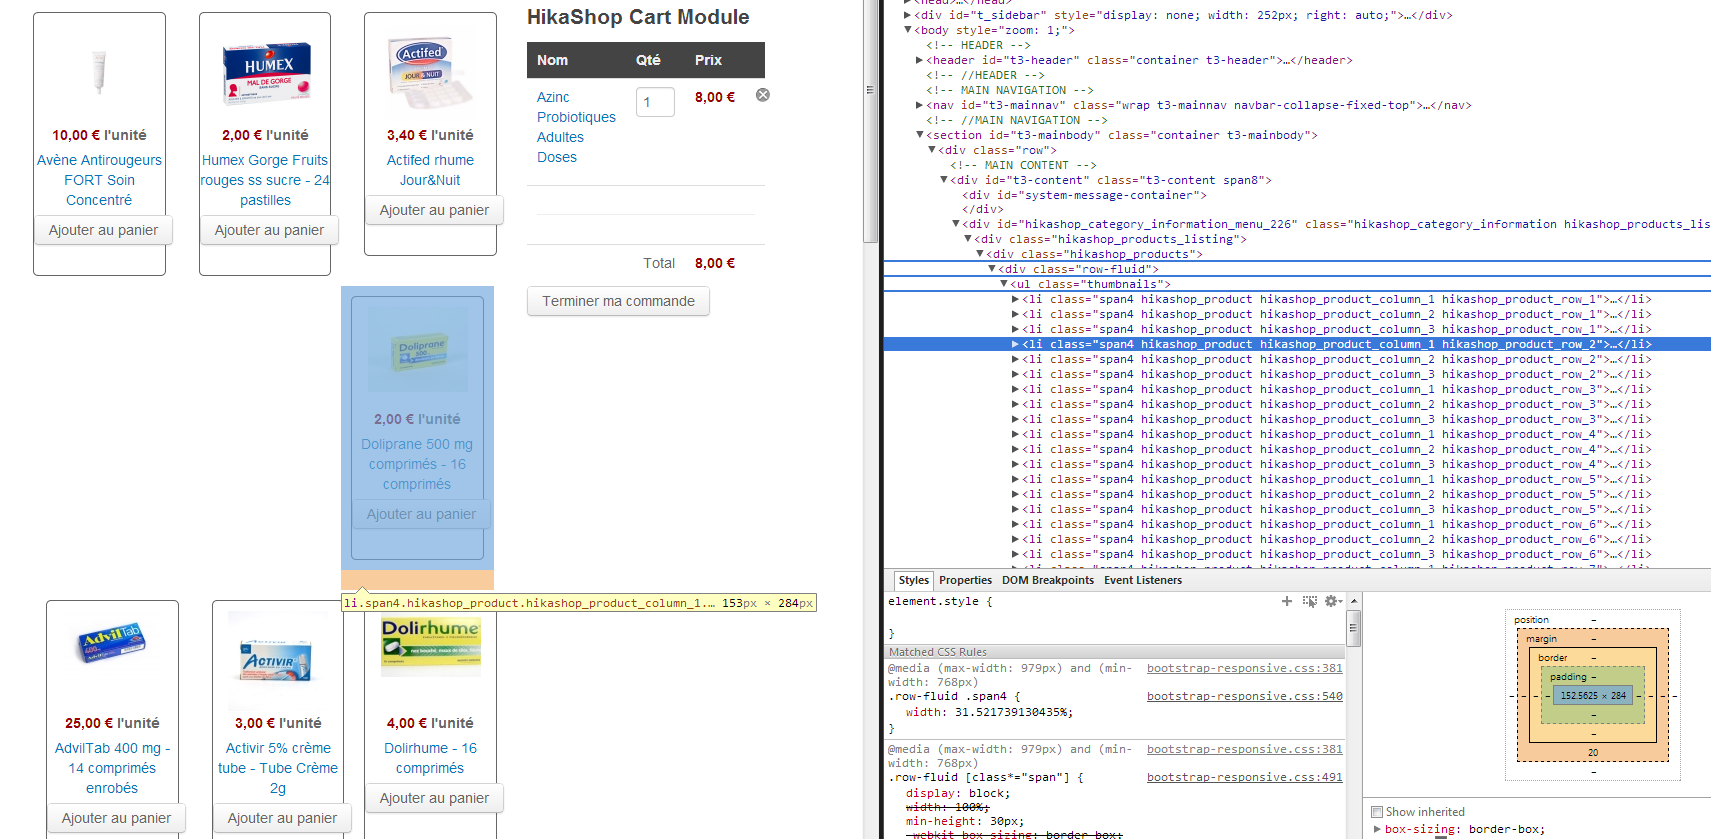Open Avène Antirougeurs FORT Soin Concentré link
This screenshot has width=1711, height=839.
tap(99, 180)
